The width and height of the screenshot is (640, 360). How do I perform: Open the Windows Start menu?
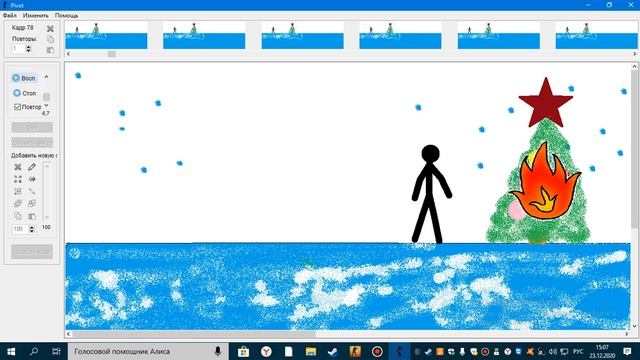pos(11,351)
